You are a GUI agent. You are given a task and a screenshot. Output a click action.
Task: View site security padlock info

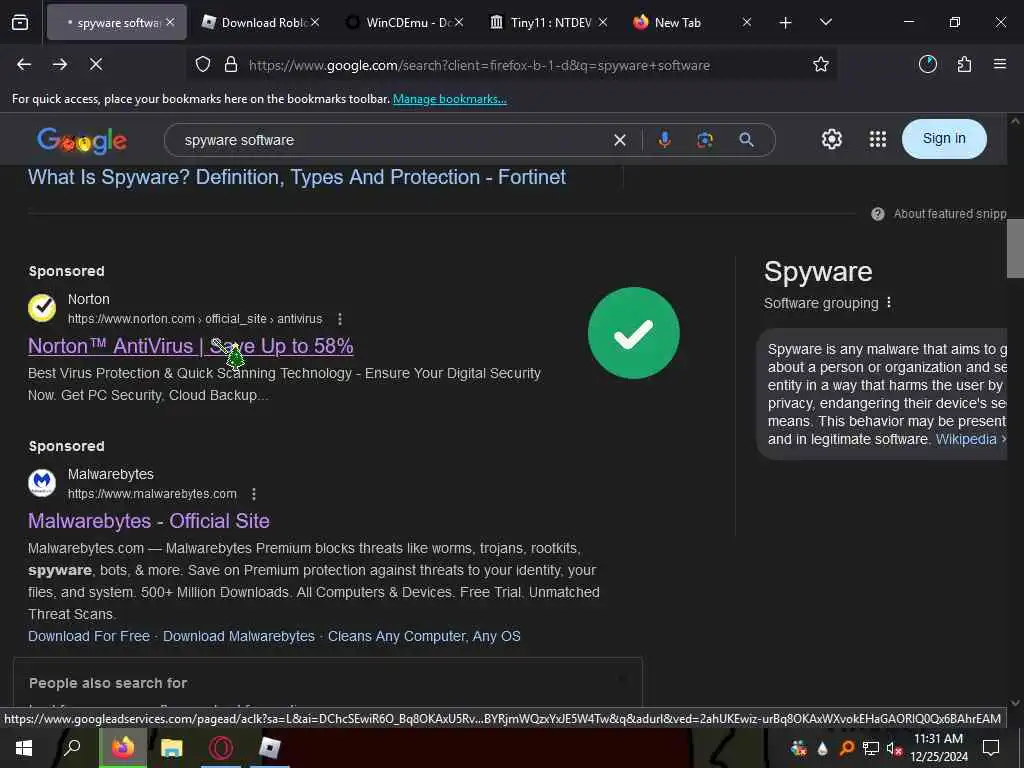231,65
